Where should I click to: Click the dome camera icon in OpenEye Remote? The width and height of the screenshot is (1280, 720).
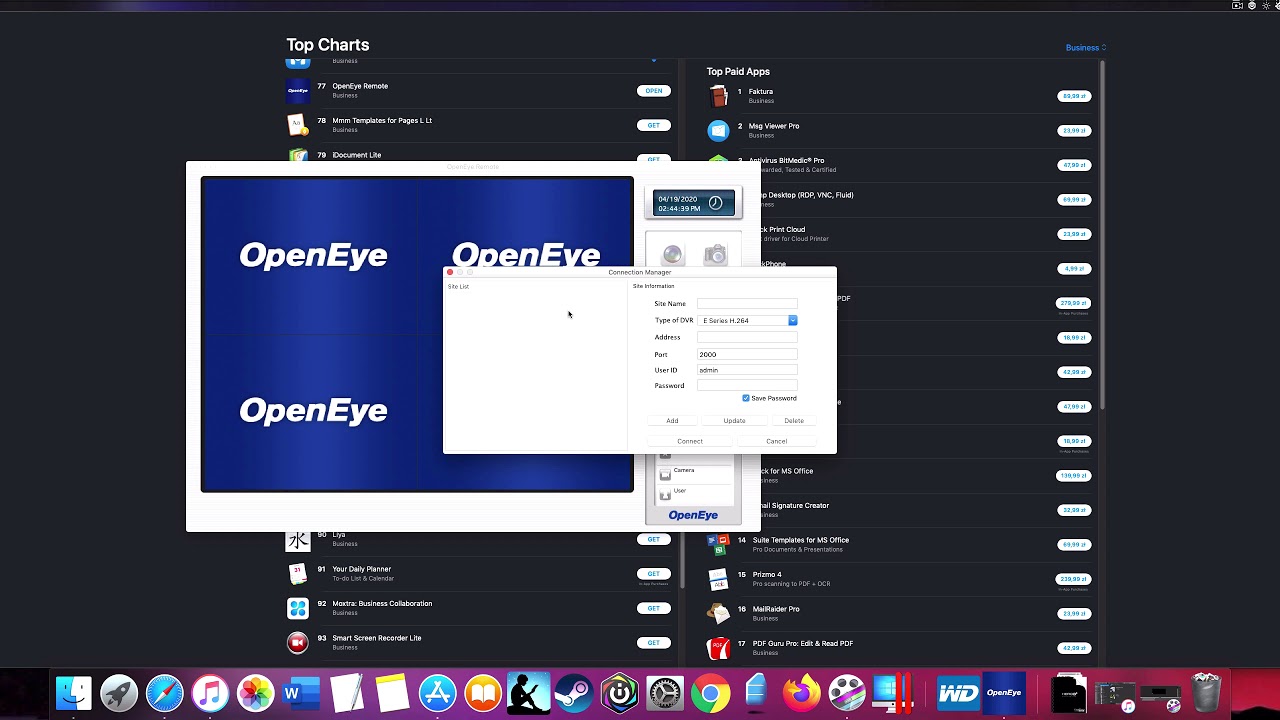(x=672, y=255)
